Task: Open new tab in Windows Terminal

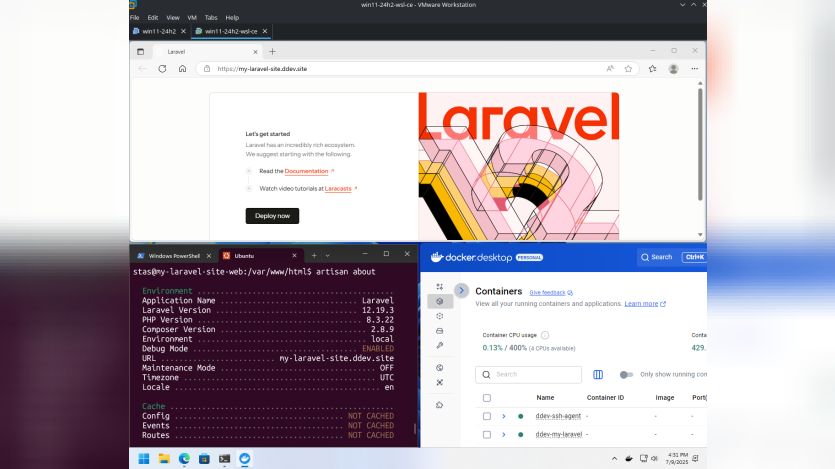Action: pyautogui.click(x=314, y=256)
